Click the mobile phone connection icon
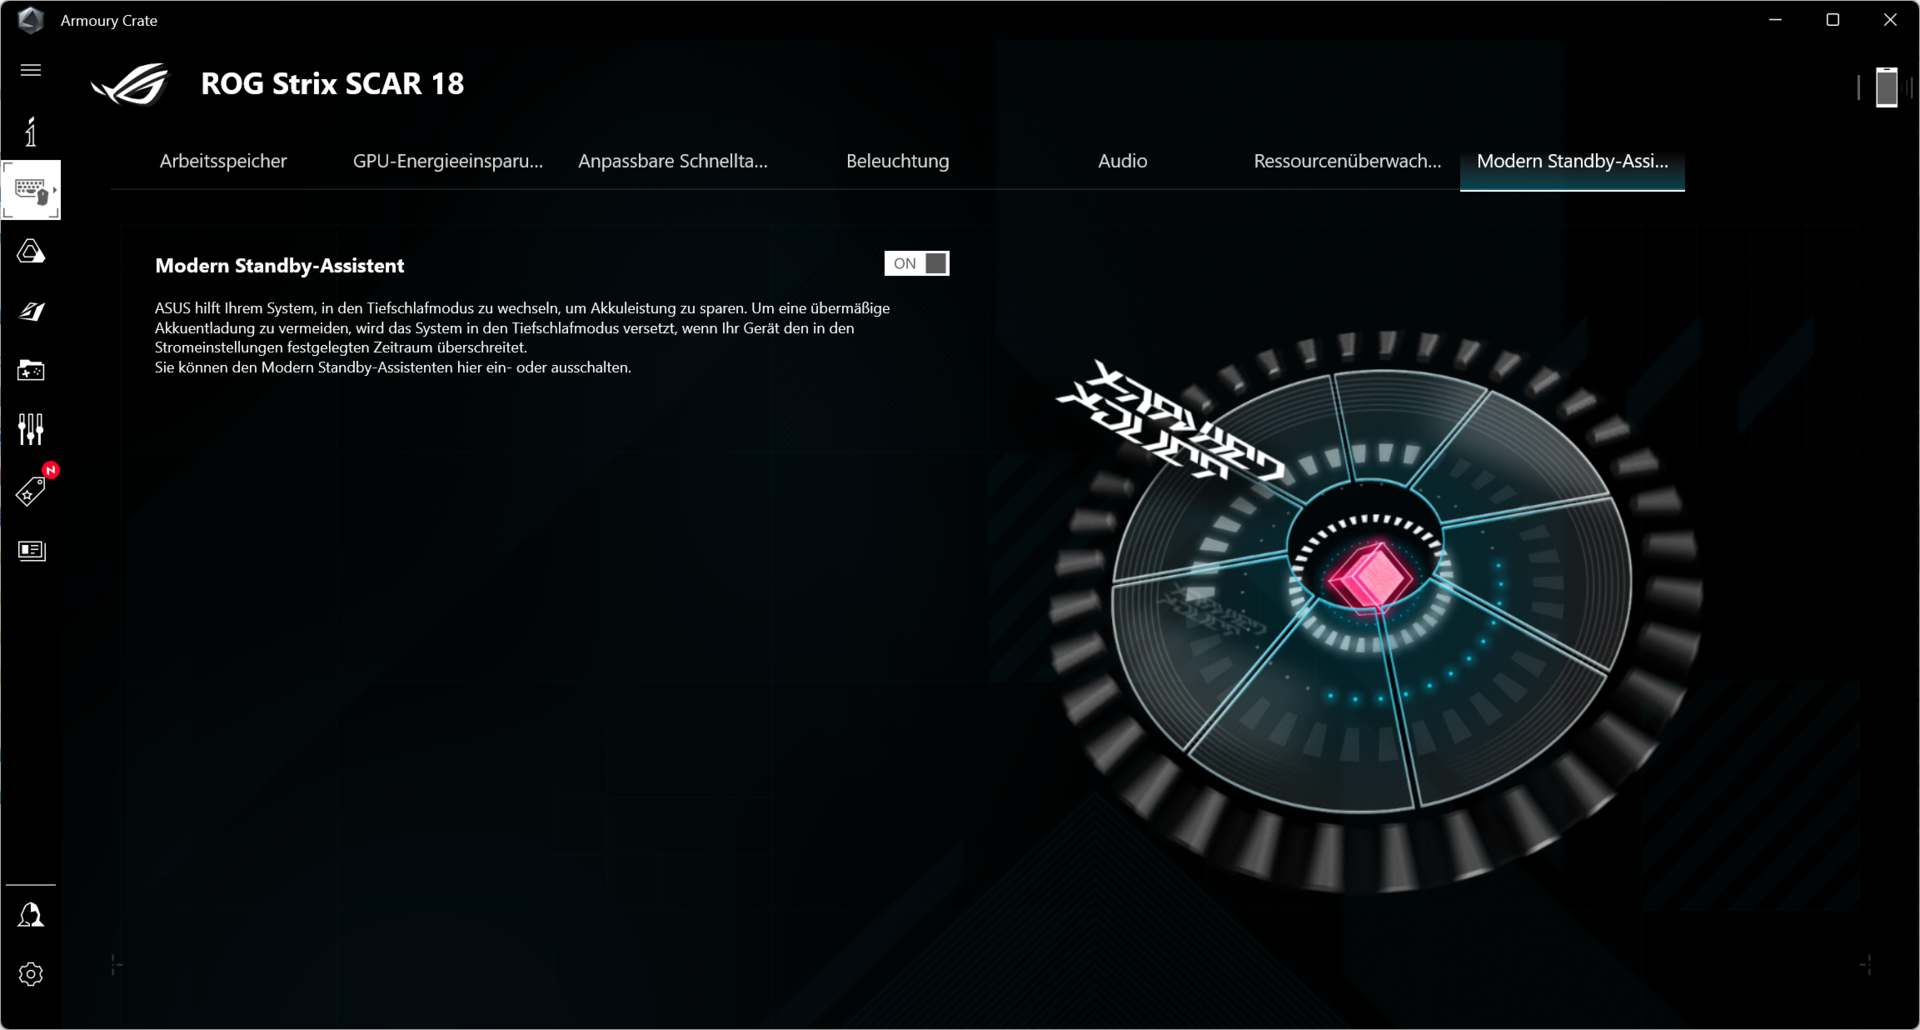Viewport: 1920px width, 1030px height. pyautogui.click(x=1886, y=87)
